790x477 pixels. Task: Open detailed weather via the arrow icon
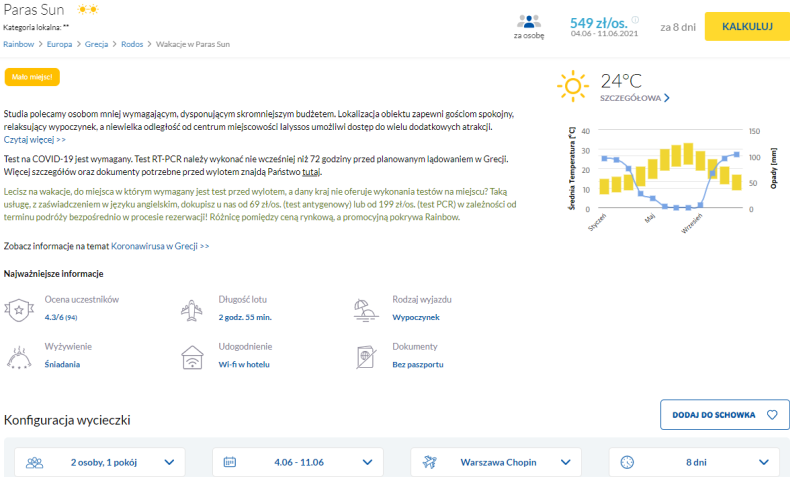(x=667, y=98)
